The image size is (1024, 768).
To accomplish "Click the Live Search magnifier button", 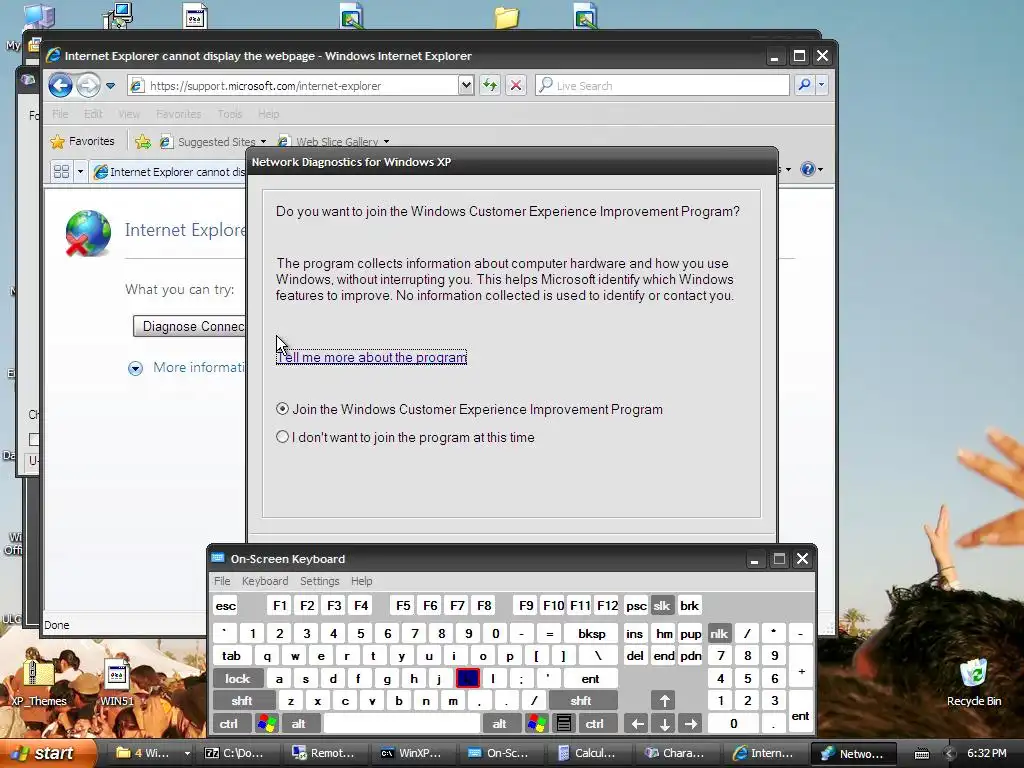I will tap(805, 85).
